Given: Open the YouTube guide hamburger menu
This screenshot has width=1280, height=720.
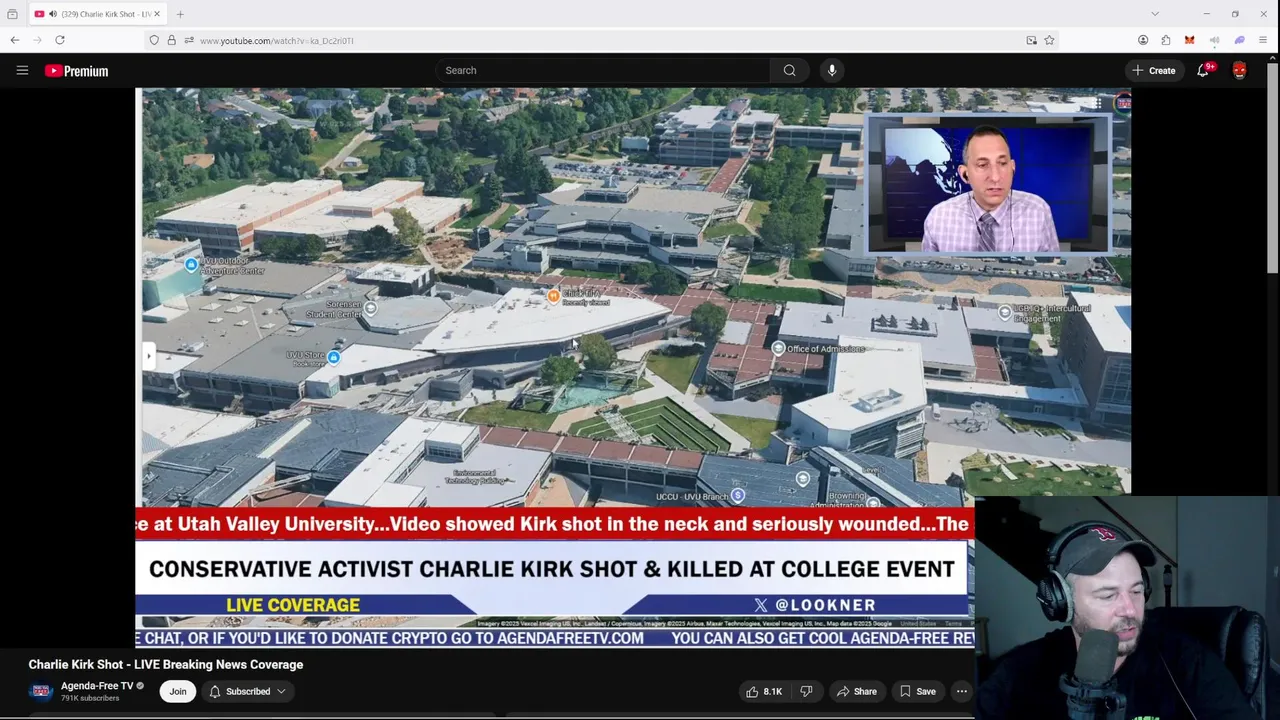Looking at the screenshot, I should point(22,70).
